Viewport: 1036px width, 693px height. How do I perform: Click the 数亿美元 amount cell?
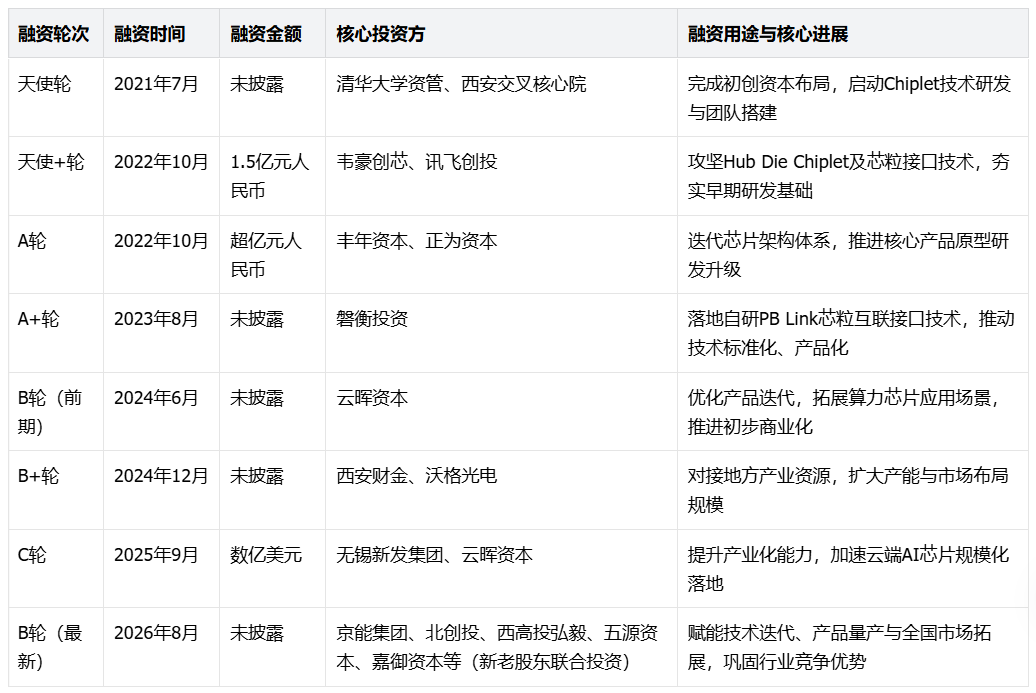[x=272, y=568]
